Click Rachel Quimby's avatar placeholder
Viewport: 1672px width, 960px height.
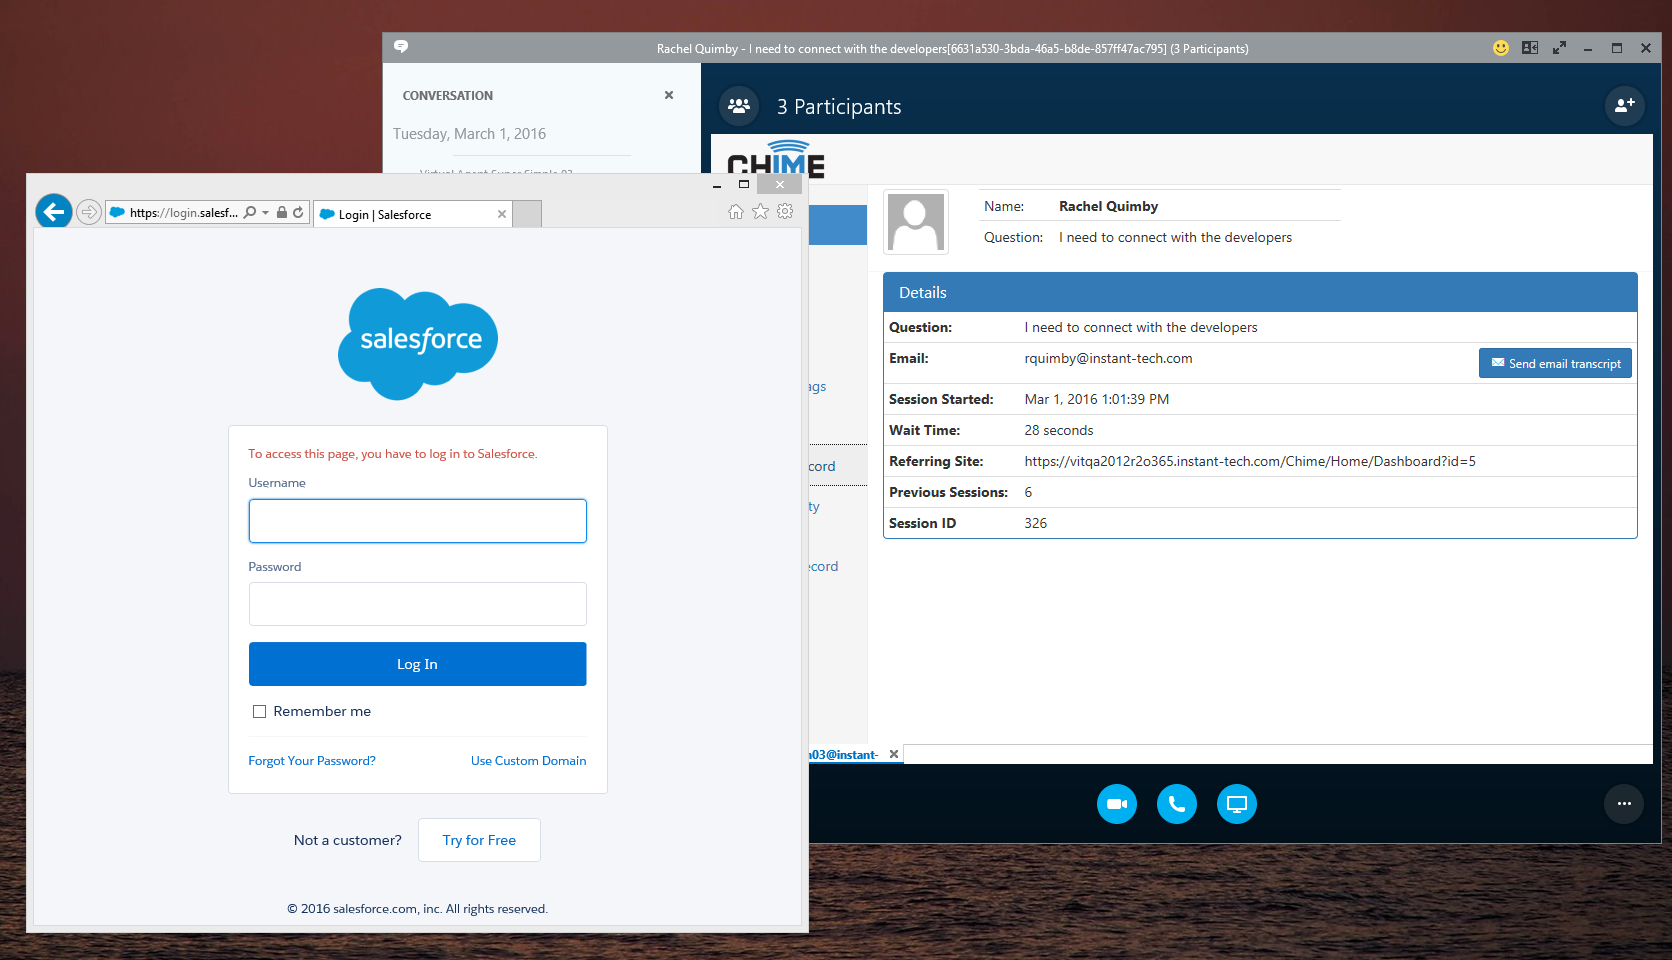[x=916, y=222]
